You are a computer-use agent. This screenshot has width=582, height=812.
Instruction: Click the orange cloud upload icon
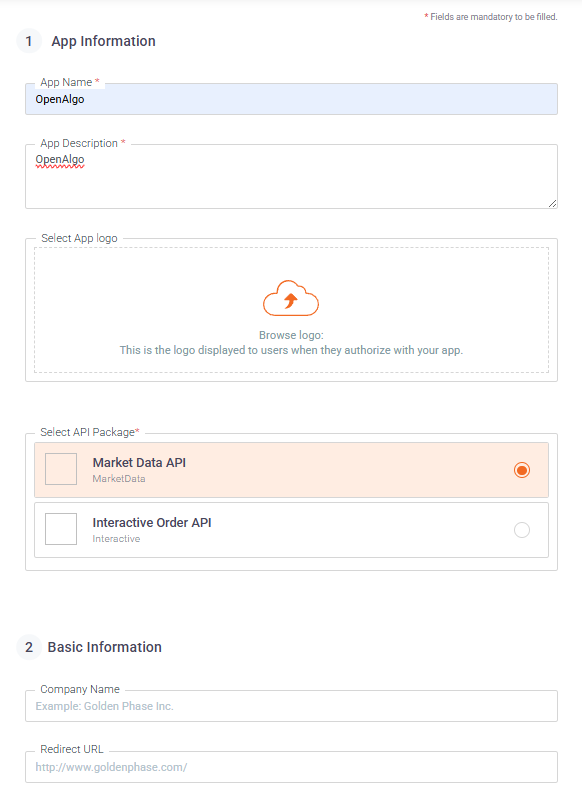(x=291, y=298)
